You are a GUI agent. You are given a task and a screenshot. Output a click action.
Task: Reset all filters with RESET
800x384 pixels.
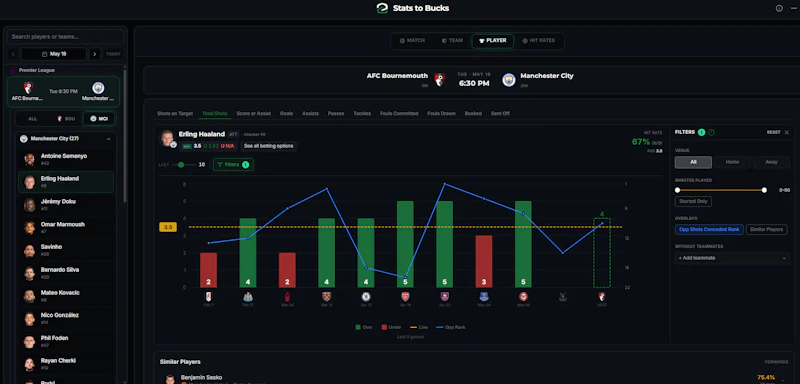point(773,133)
